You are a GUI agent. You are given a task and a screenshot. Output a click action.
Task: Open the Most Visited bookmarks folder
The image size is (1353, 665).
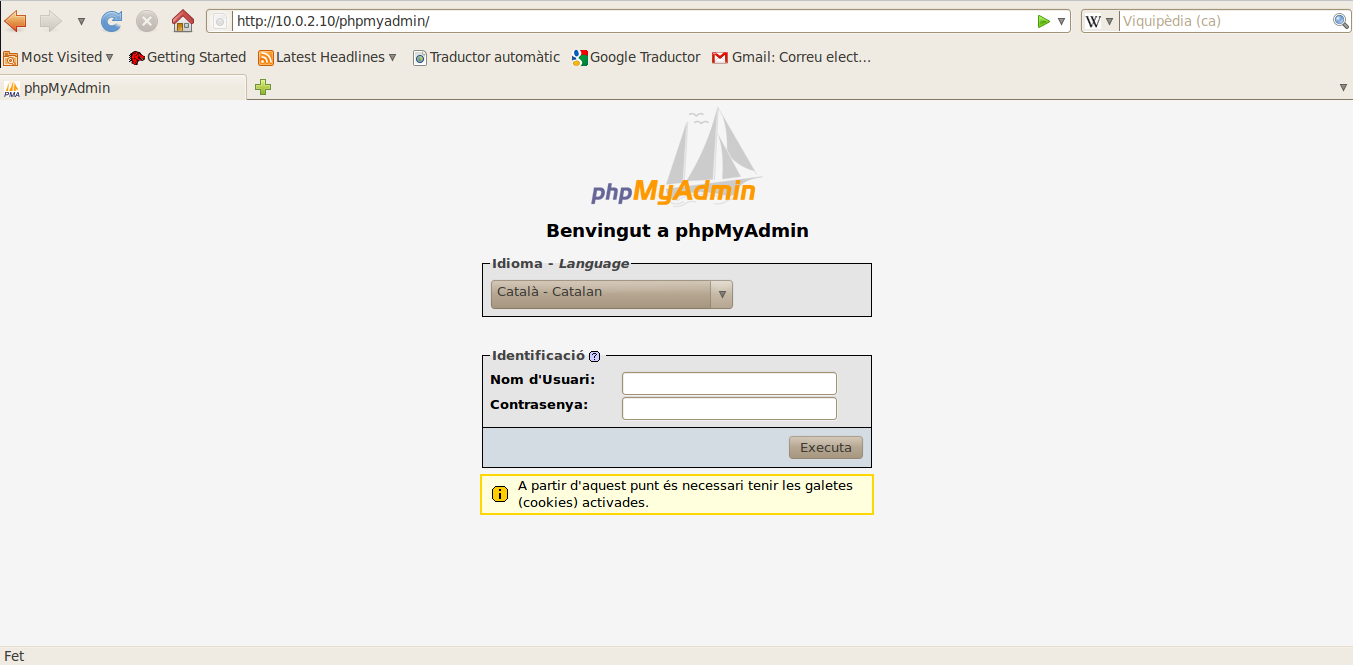pyautogui.click(x=59, y=57)
